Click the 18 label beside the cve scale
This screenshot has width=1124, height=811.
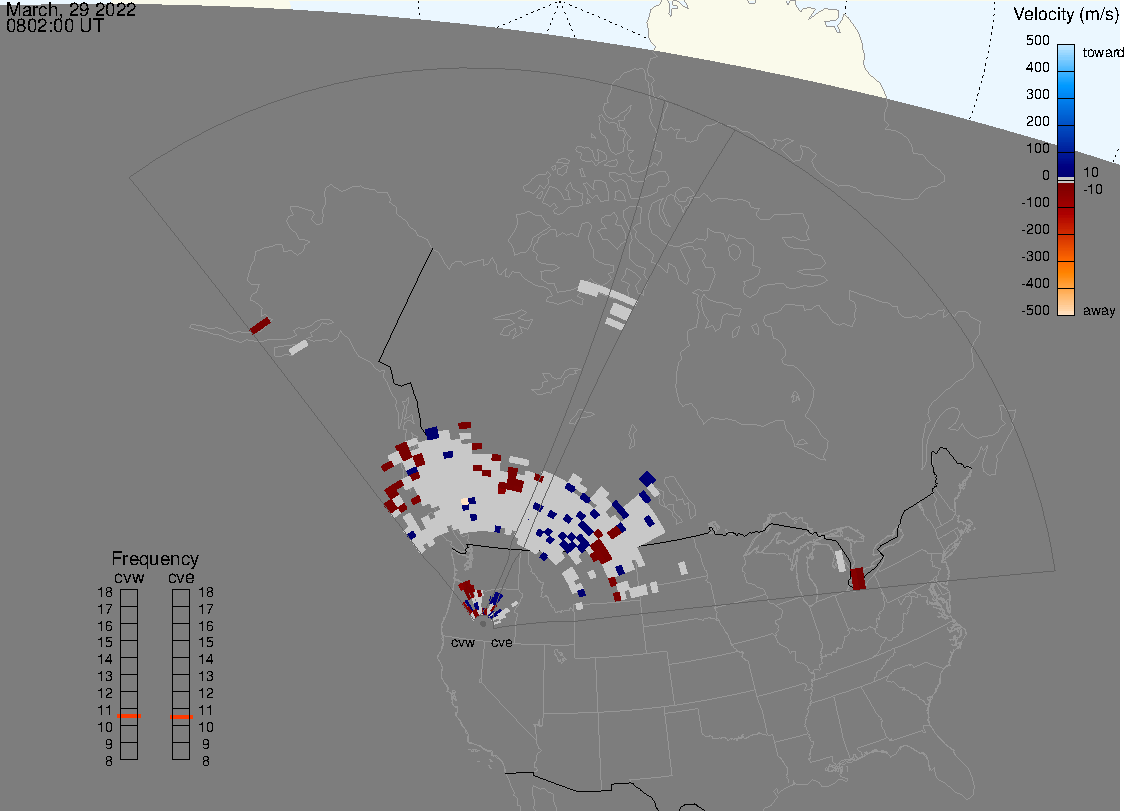(206, 592)
